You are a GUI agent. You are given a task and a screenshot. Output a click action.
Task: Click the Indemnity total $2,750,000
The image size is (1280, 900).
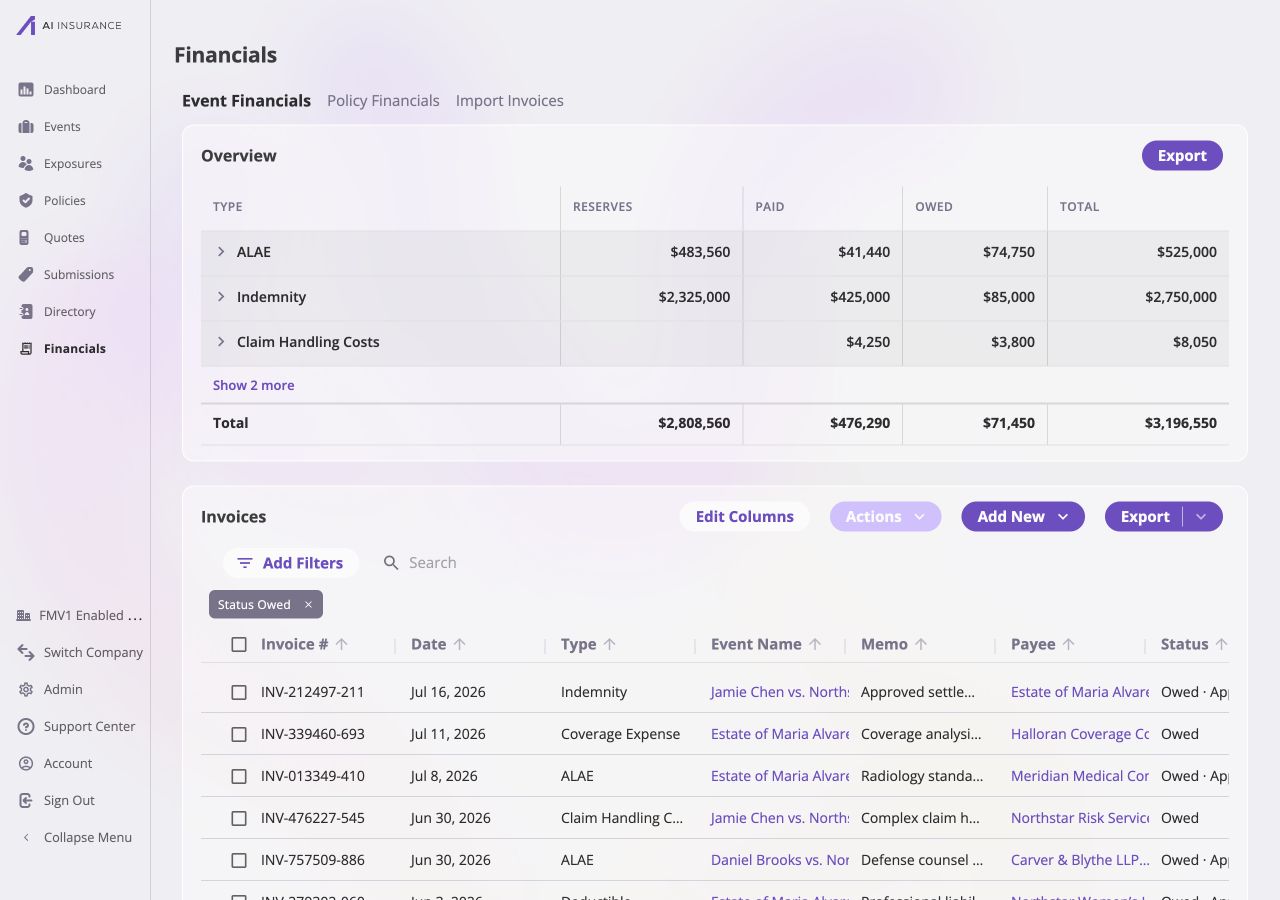point(1181,297)
